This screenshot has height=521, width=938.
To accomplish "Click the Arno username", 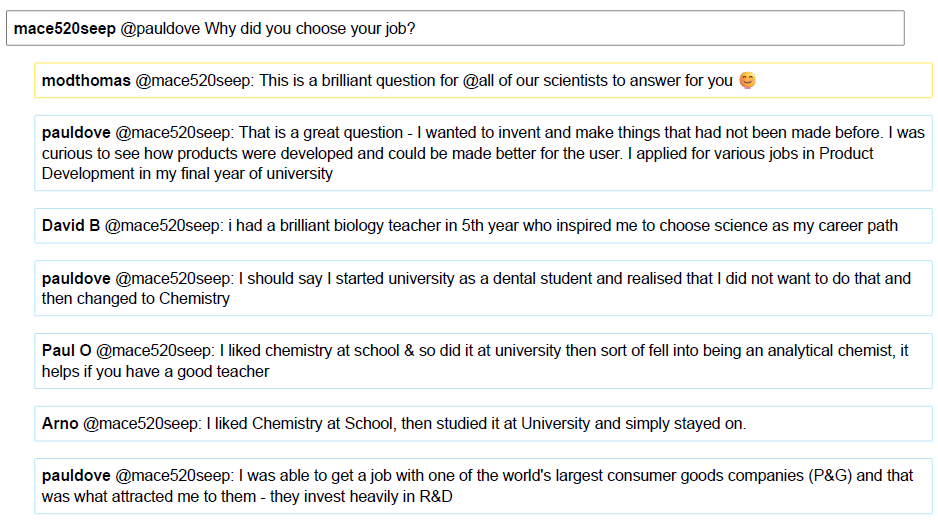I will [60, 423].
